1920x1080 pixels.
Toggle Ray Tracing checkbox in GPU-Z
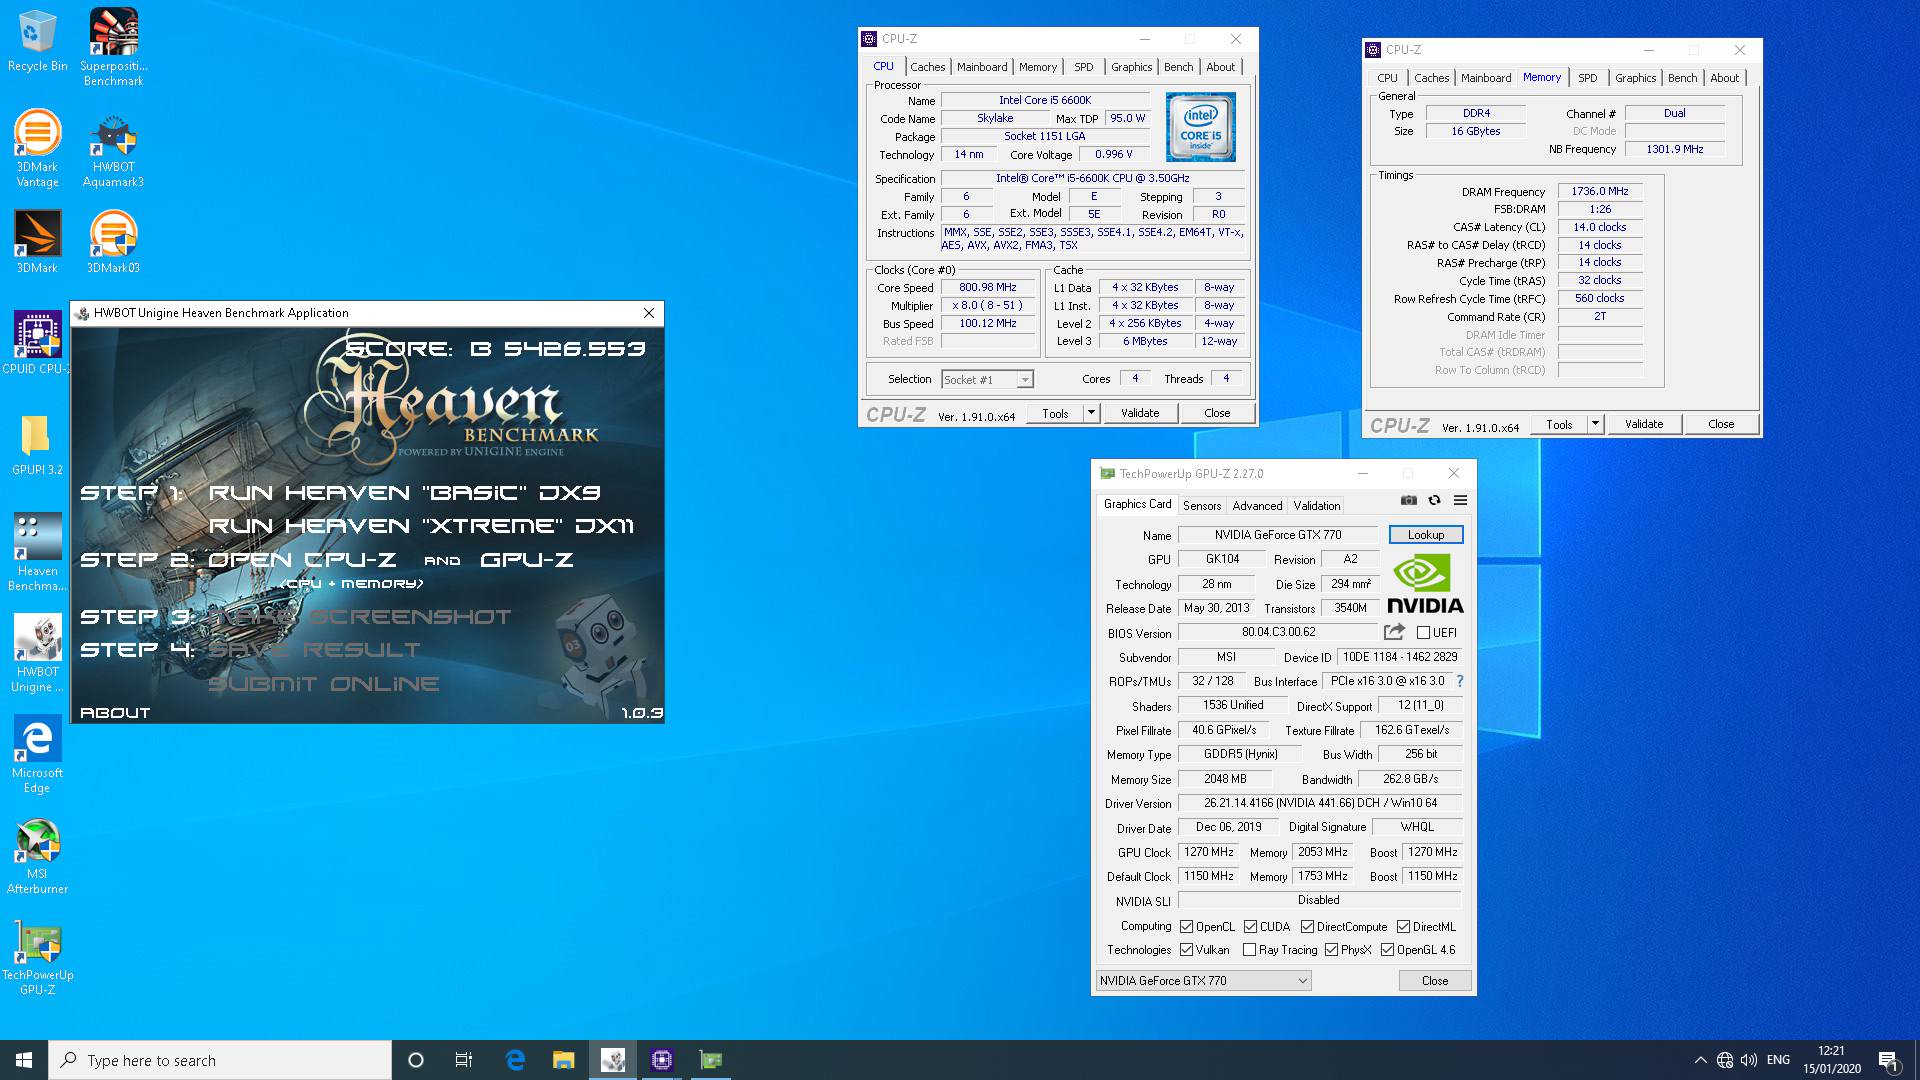click(x=1249, y=950)
